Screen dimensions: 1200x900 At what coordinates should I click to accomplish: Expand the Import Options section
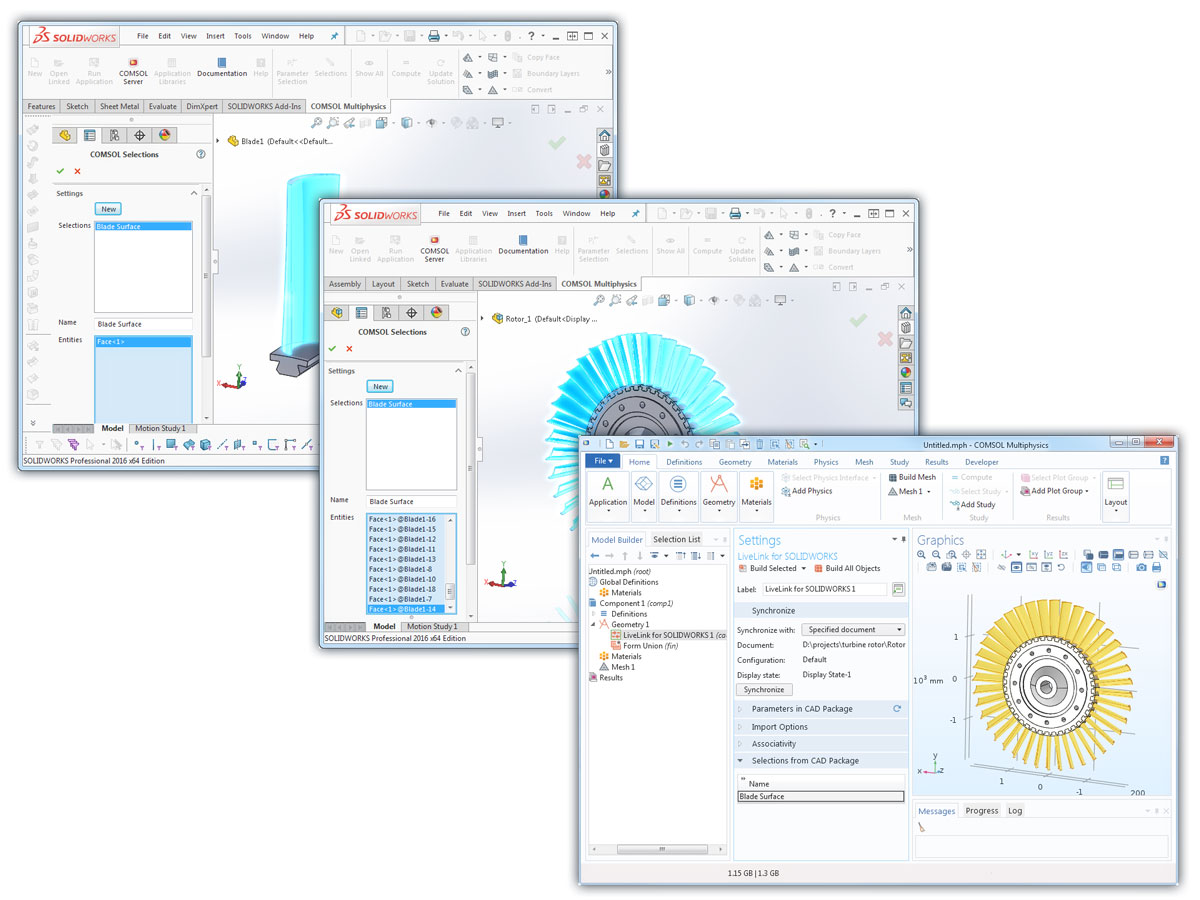coord(779,727)
